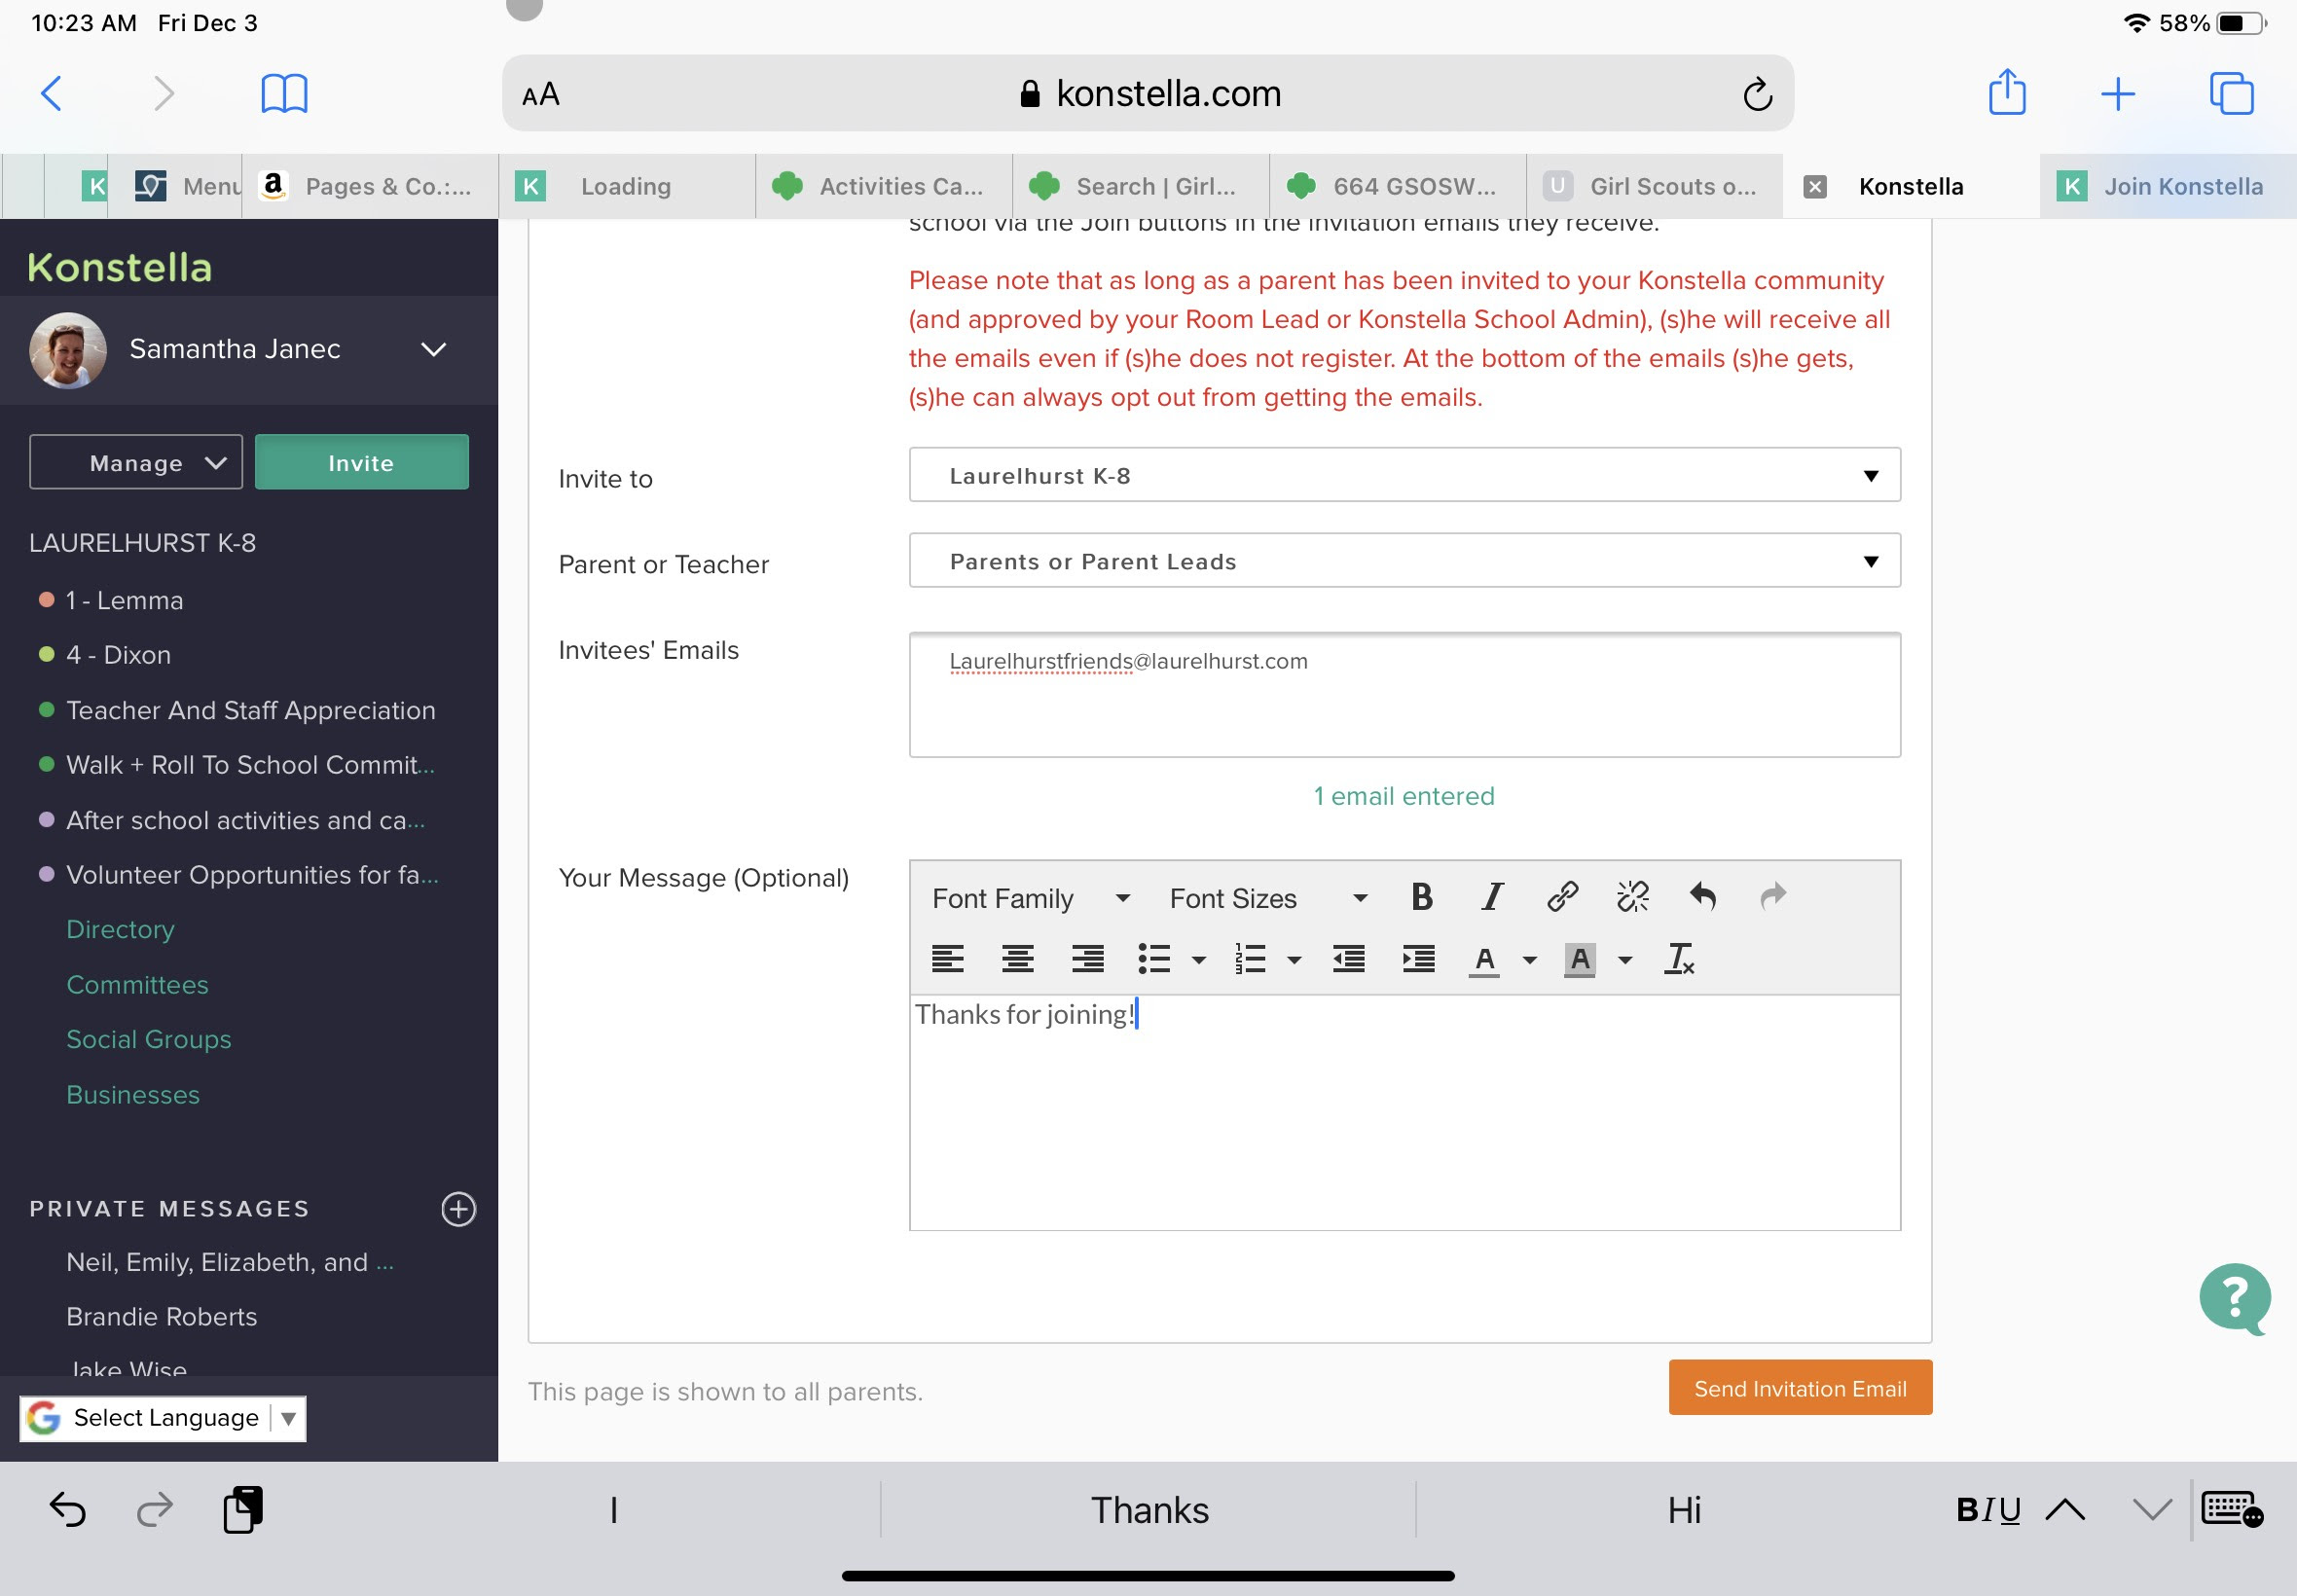Close the Konstella tab with X
2297x1596 pixels.
click(x=1815, y=187)
